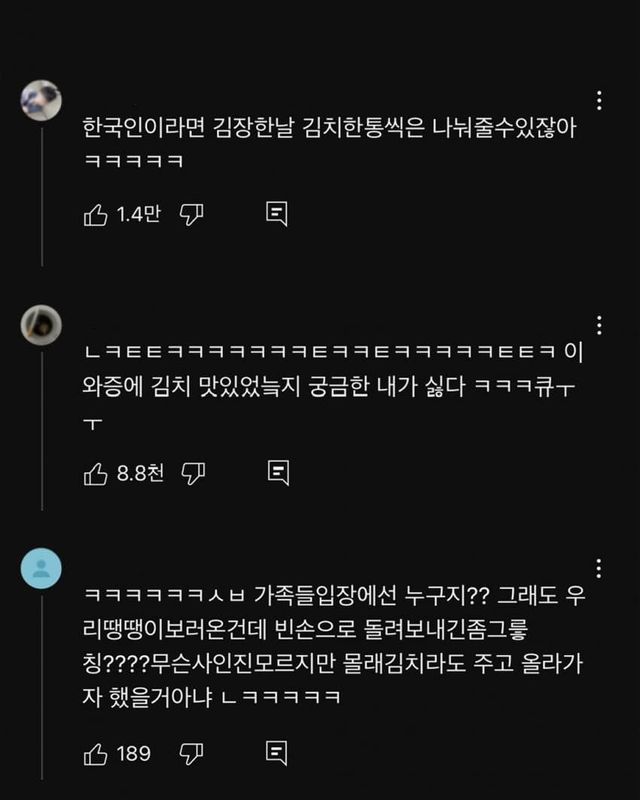Click the 1.4만 like count

(139, 213)
